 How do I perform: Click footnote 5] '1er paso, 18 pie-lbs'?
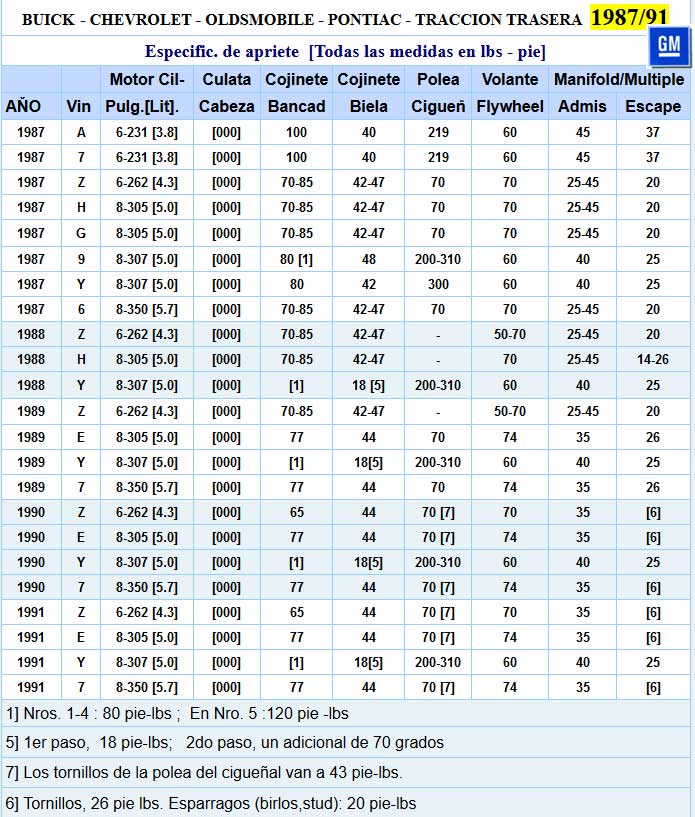click(x=98, y=742)
